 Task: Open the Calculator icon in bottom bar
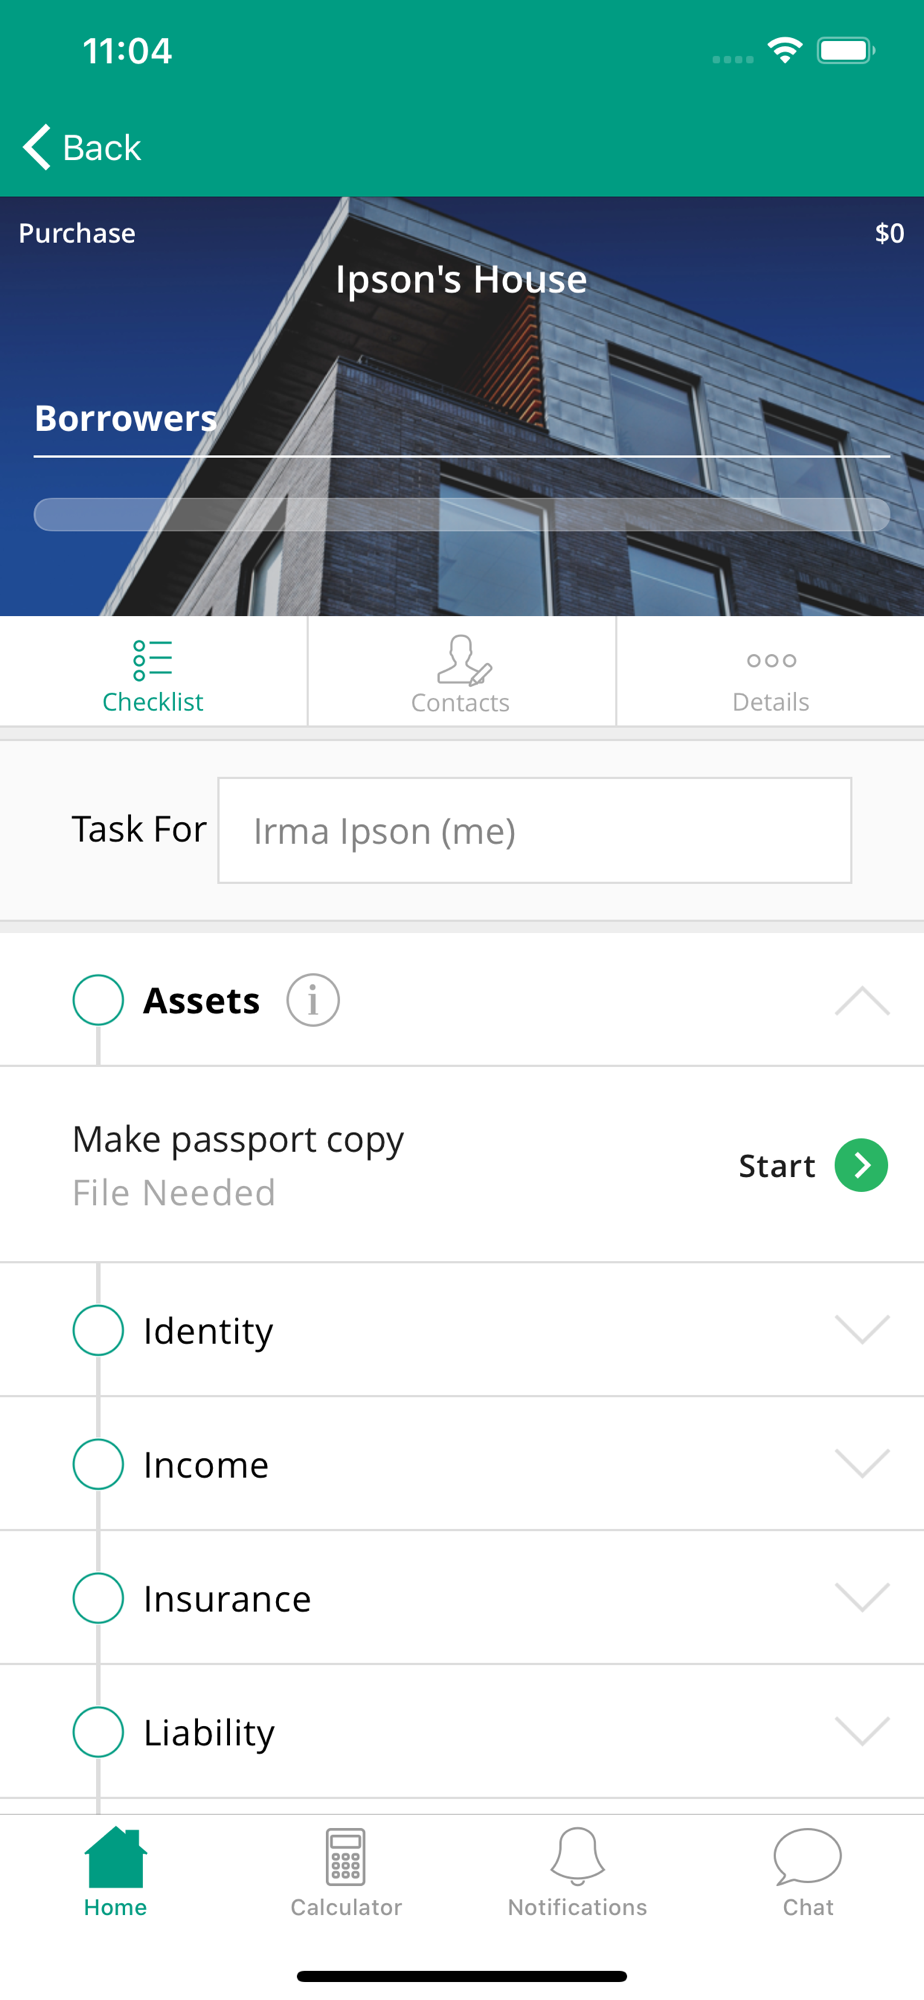point(346,1856)
